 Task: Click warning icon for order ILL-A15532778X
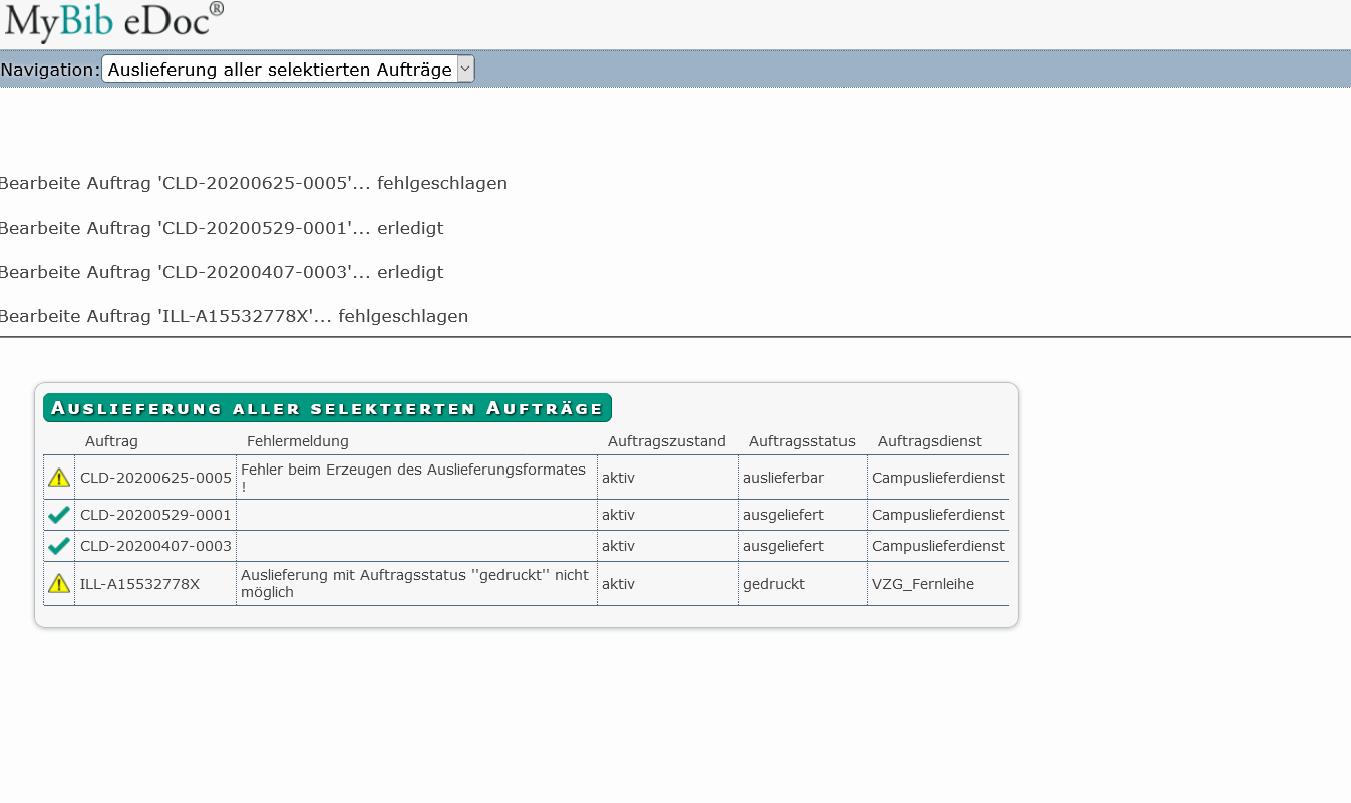click(59, 583)
